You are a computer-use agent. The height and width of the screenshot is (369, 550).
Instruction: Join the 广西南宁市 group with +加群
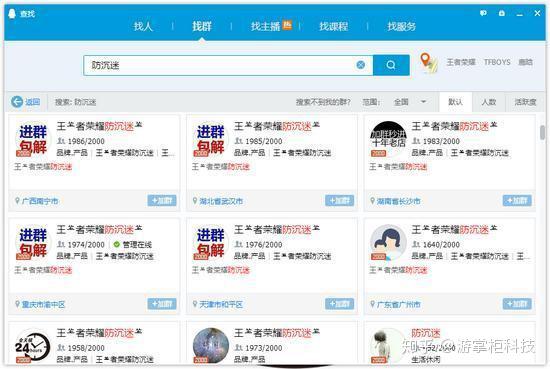[162, 201]
